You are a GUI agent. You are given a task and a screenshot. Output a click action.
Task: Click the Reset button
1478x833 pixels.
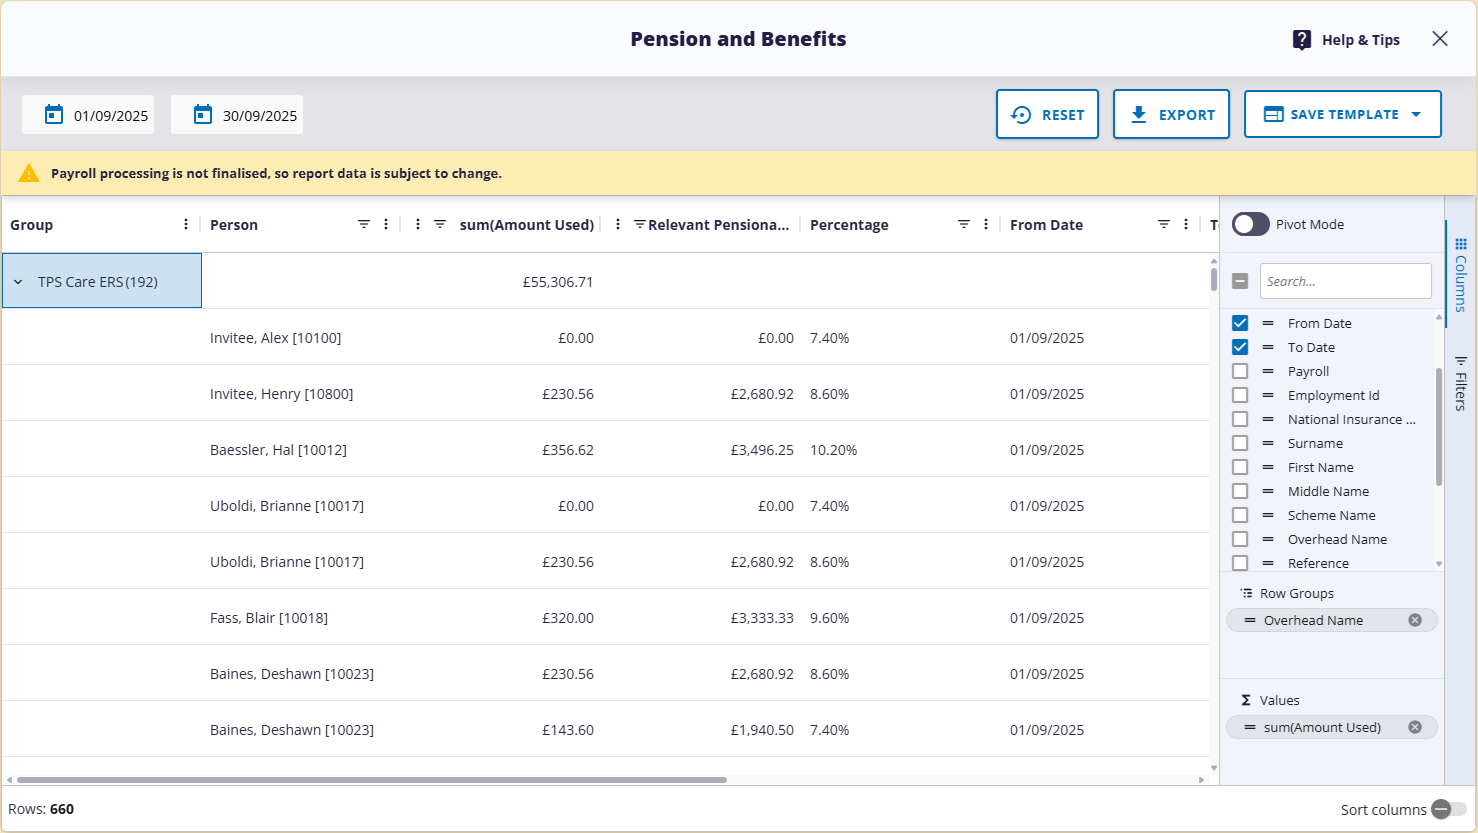pyautogui.click(x=1047, y=115)
